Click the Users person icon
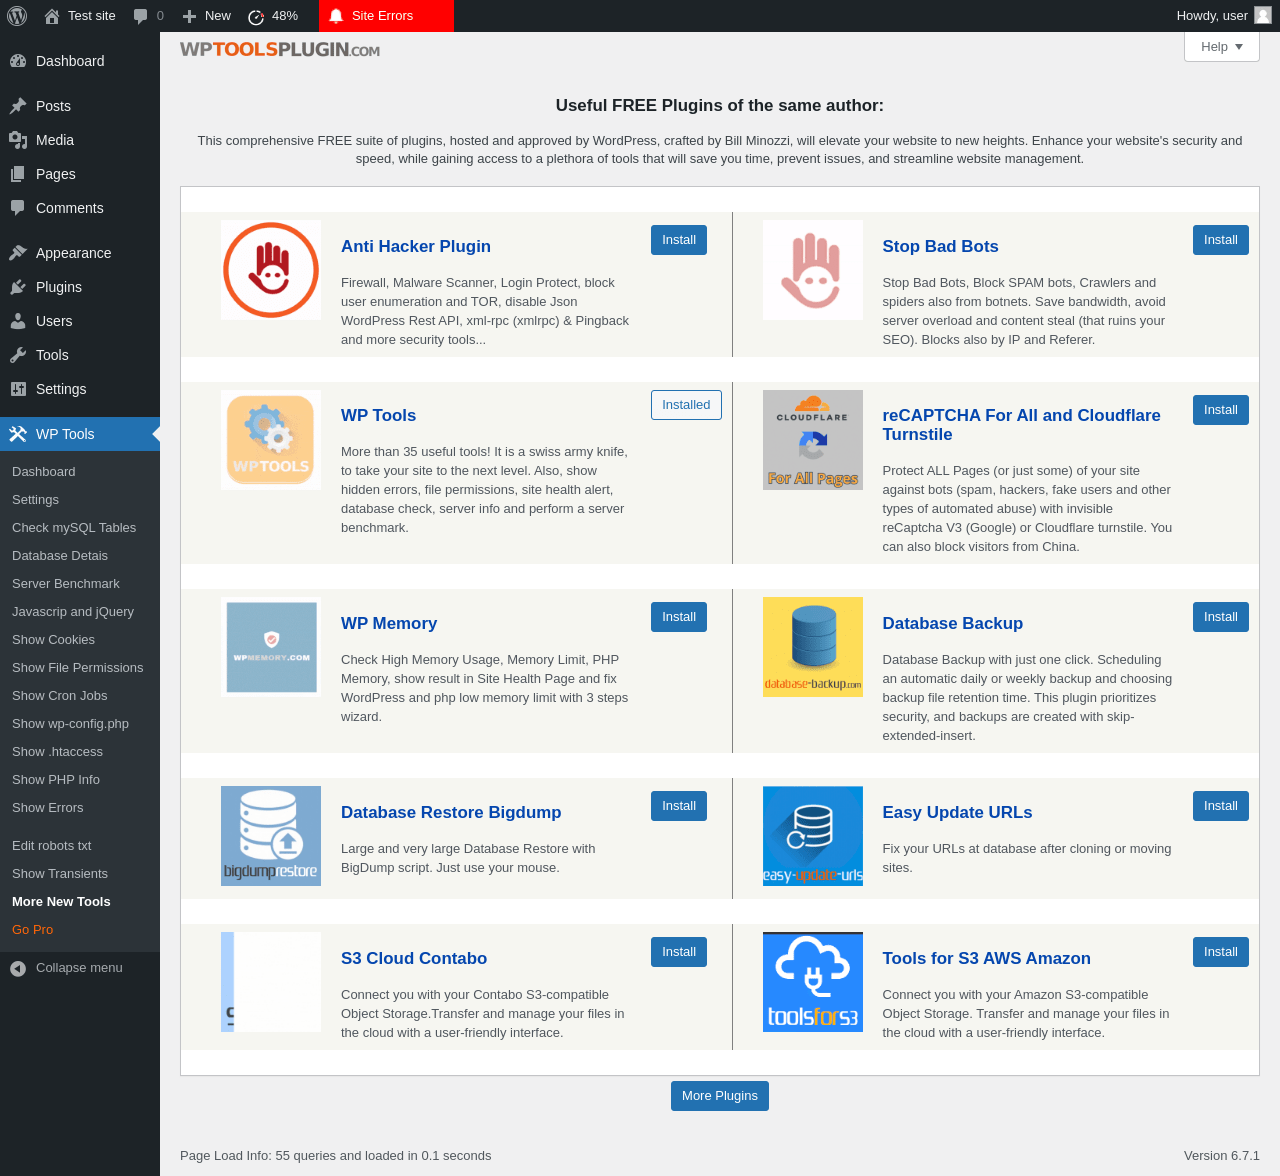 [x=18, y=321]
